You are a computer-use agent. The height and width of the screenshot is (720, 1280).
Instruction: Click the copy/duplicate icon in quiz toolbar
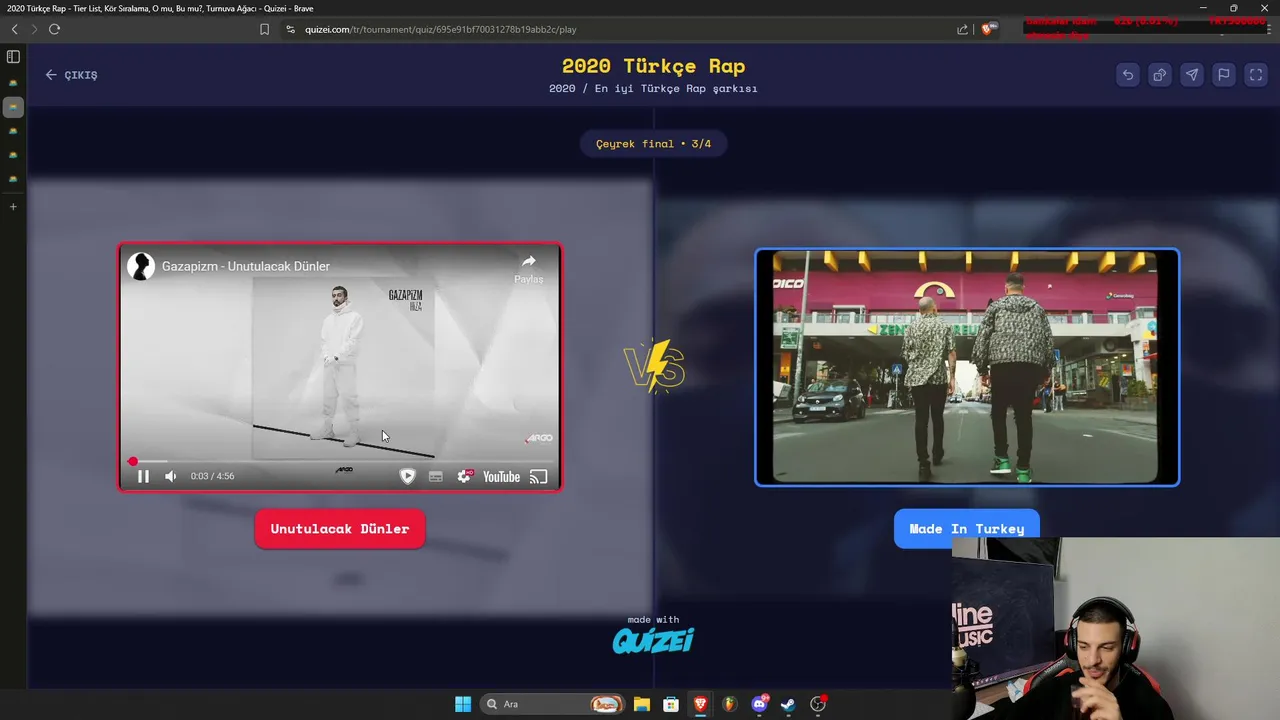[x=1160, y=75]
